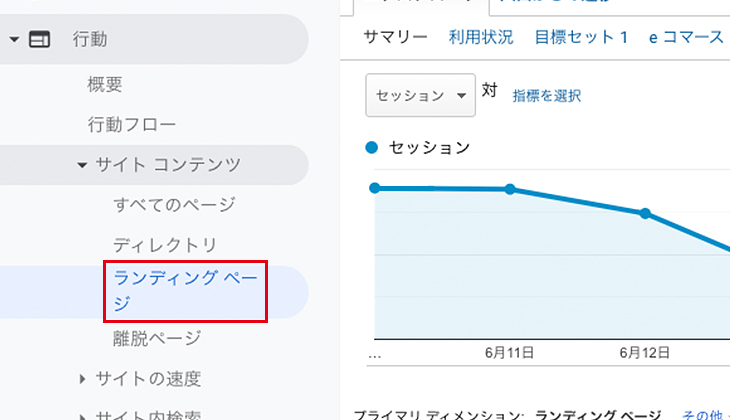Click the blue セッション legend dot
Image resolution: width=730 pixels, height=420 pixels.
coord(373,148)
